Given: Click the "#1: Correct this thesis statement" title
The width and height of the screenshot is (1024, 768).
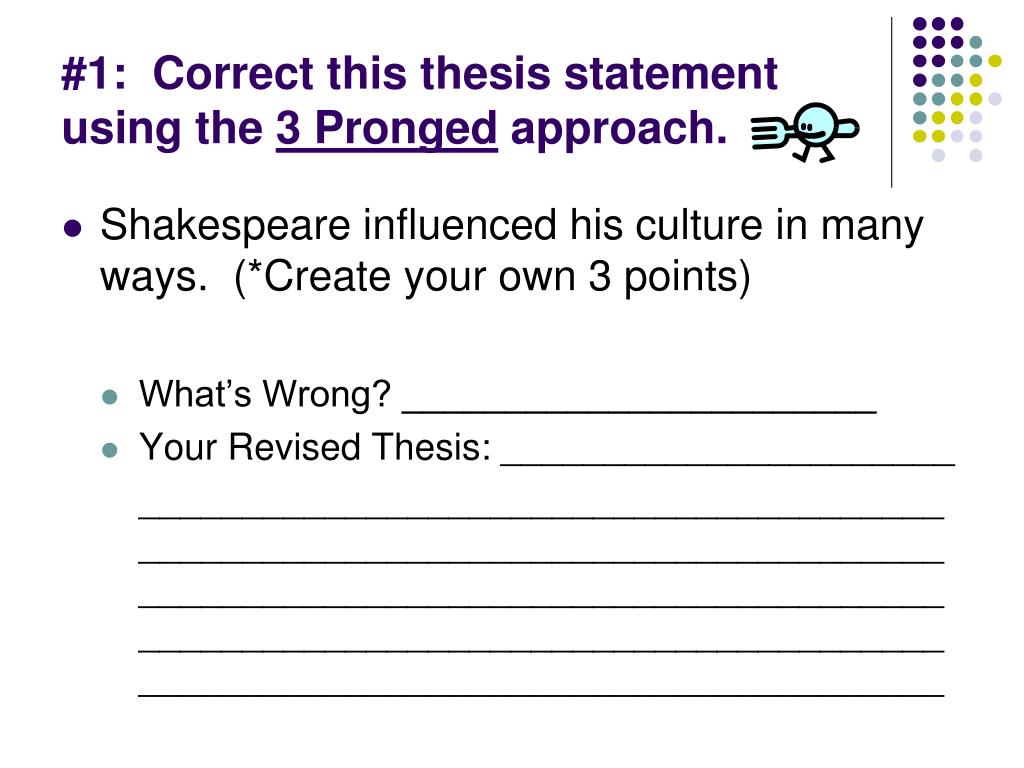Looking at the screenshot, I should 419,72.
